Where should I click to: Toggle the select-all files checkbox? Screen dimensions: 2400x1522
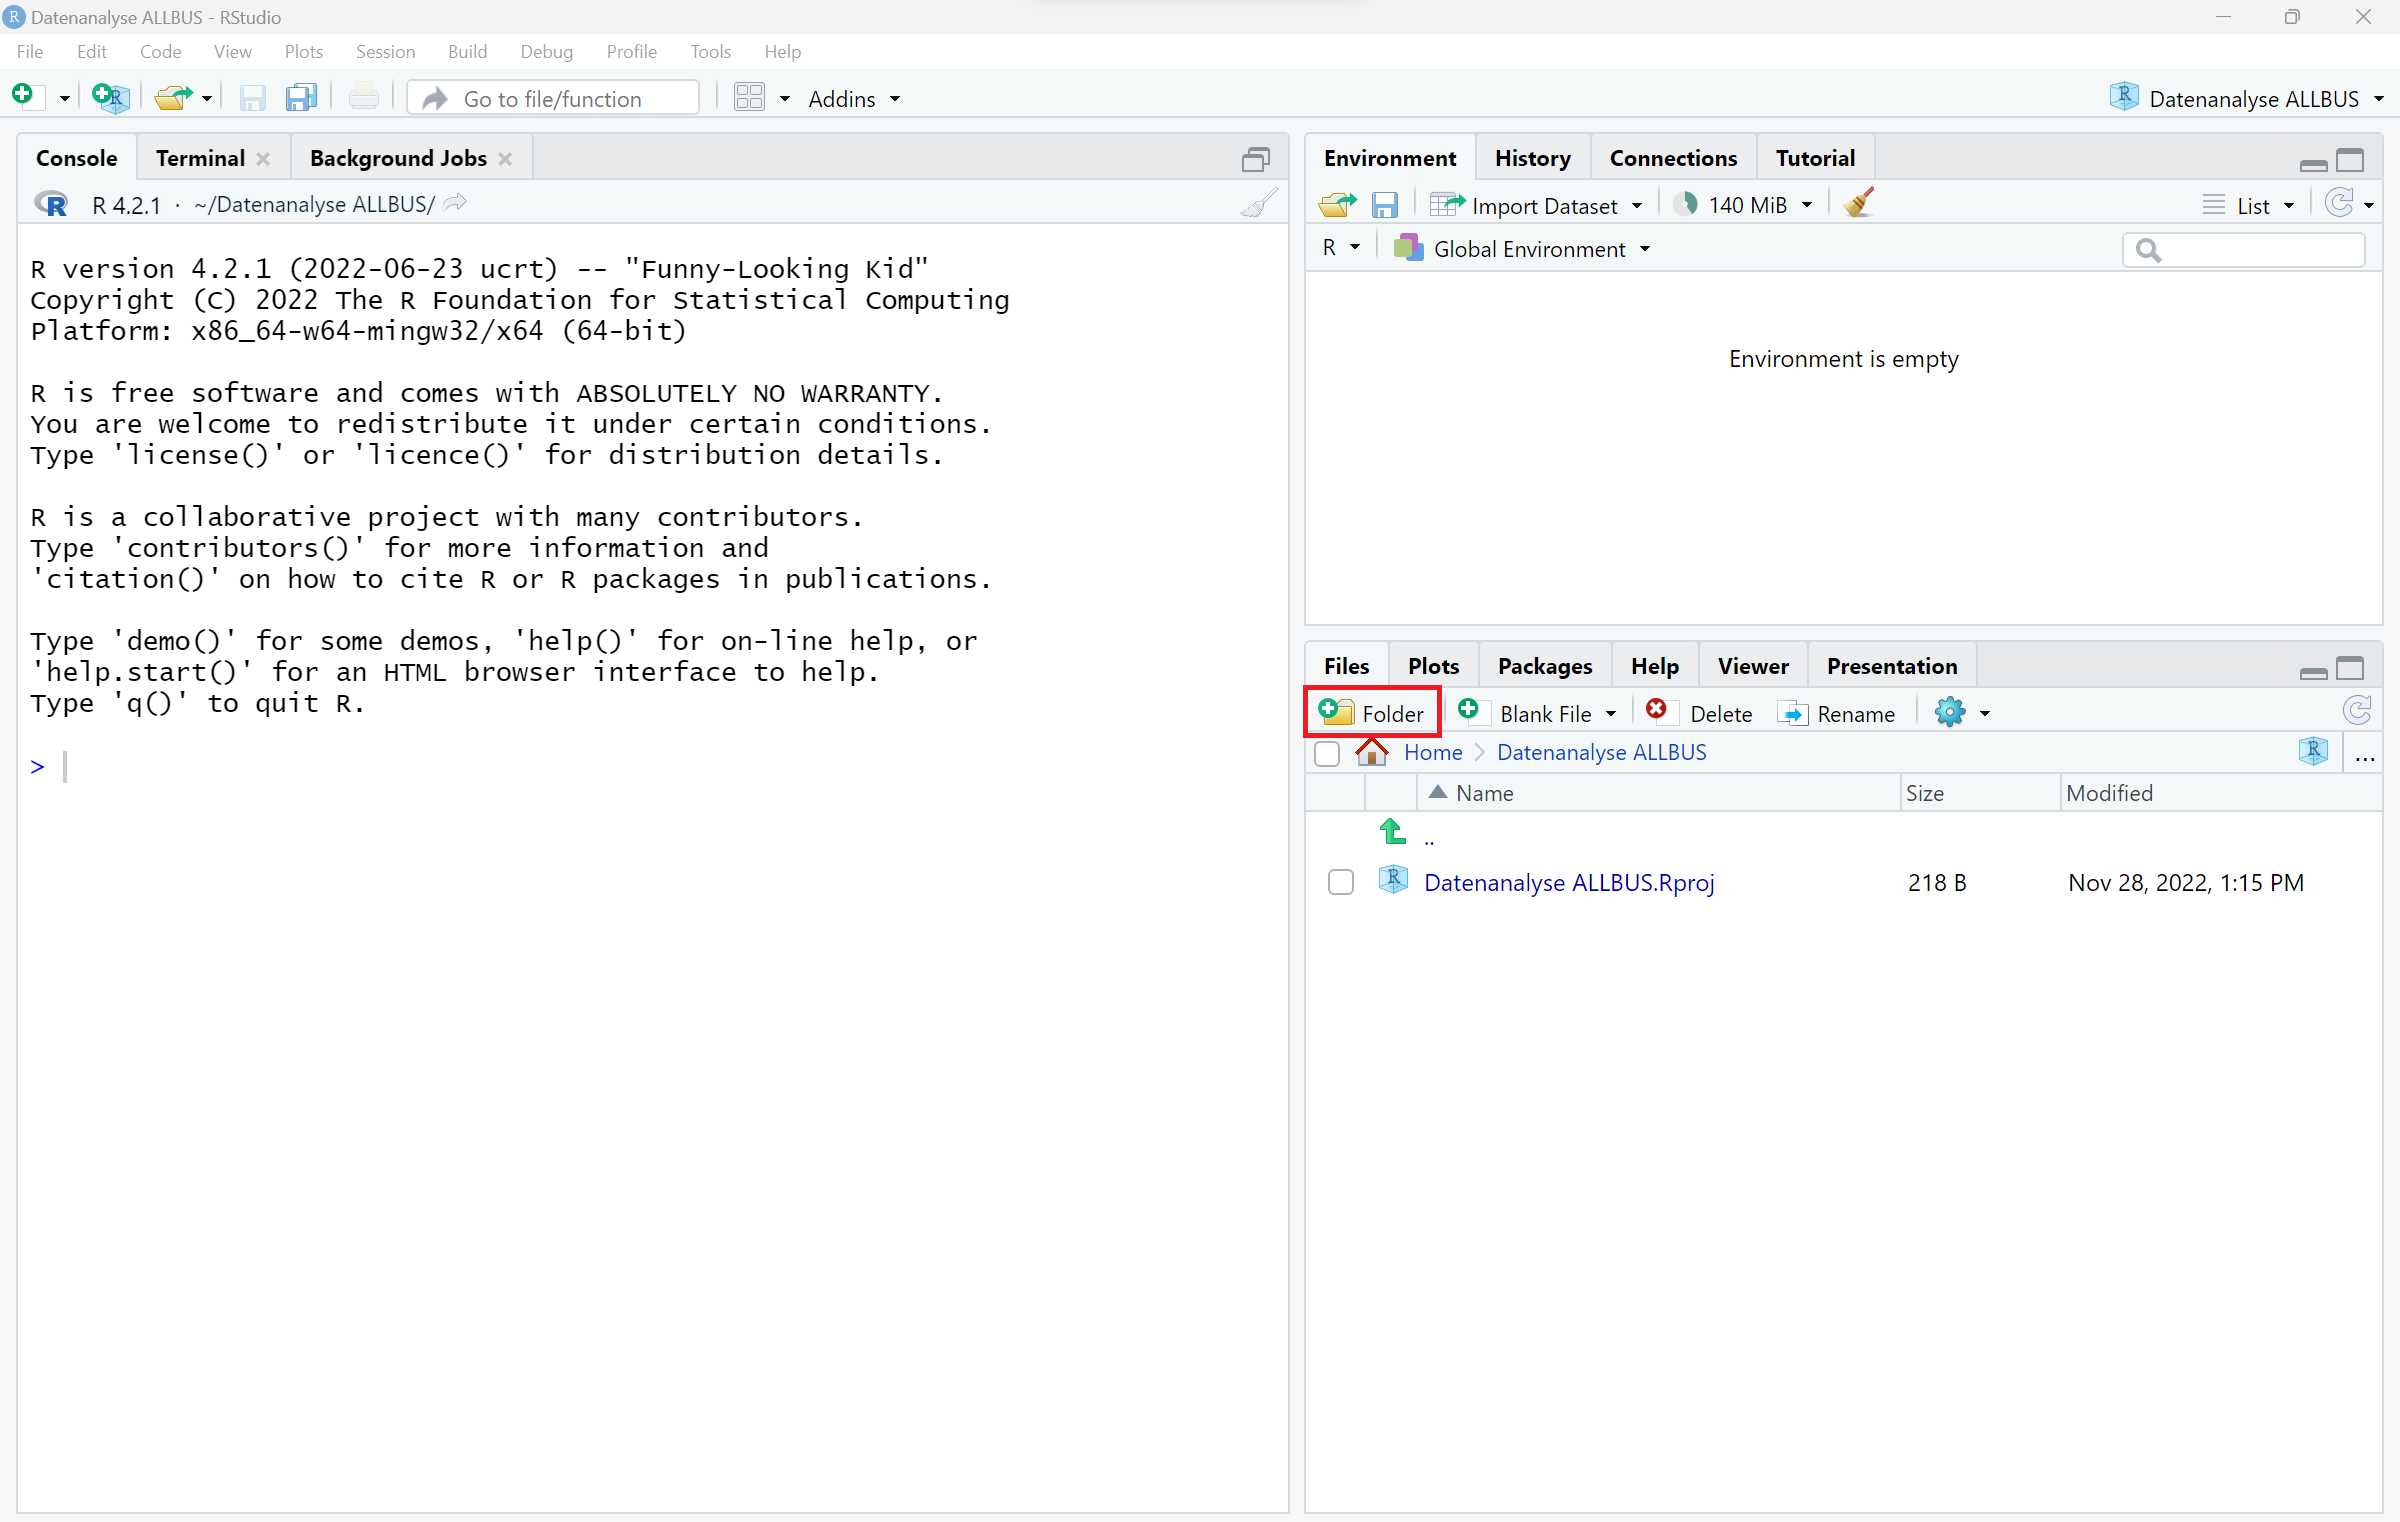(1327, 753)
